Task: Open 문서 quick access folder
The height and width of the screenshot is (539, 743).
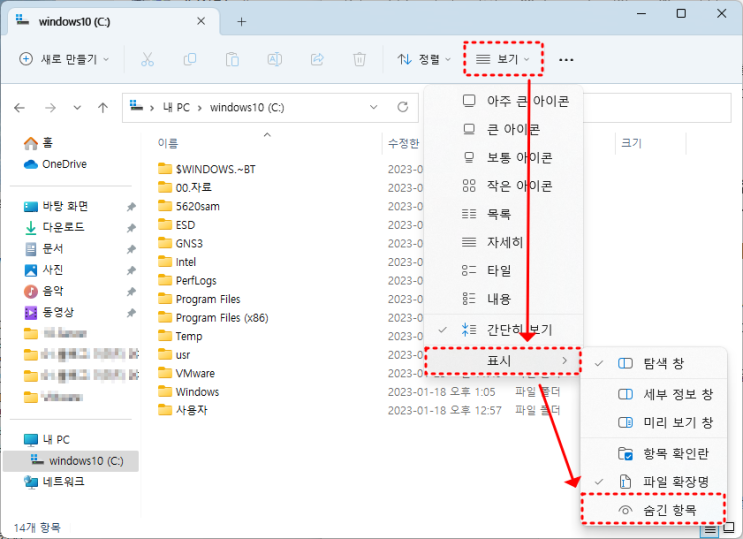Action: point(44,249)
